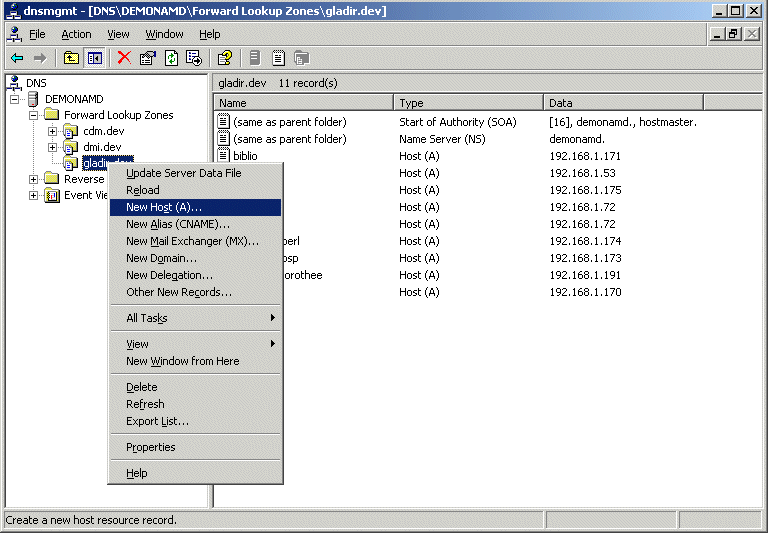Collapse the DEMONAMD server node
This screenshot has height=533, width=768.
[x=16, y=99]
